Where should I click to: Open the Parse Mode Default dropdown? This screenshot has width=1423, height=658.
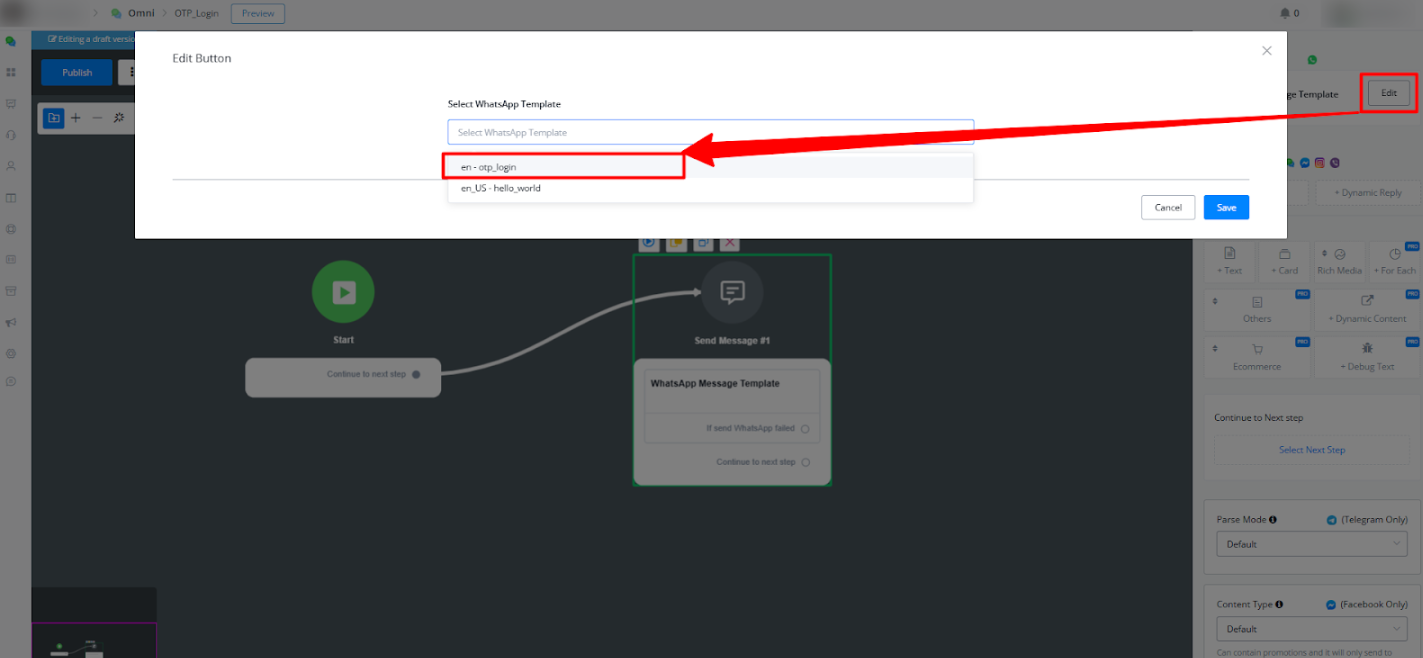point(1311,544)
